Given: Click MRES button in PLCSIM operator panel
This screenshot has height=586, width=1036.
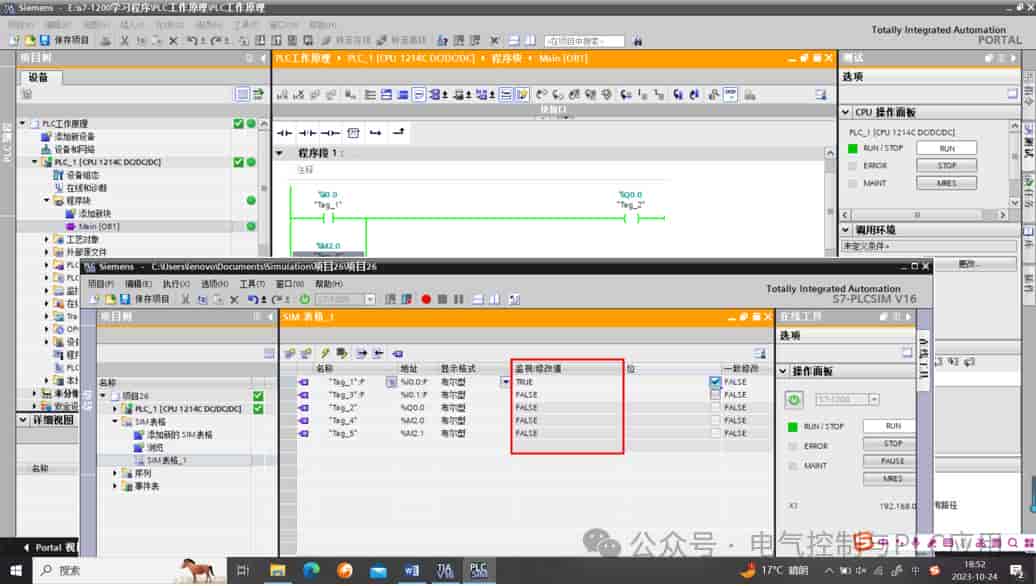Looking at the screenshot, I should coord(892,478).
